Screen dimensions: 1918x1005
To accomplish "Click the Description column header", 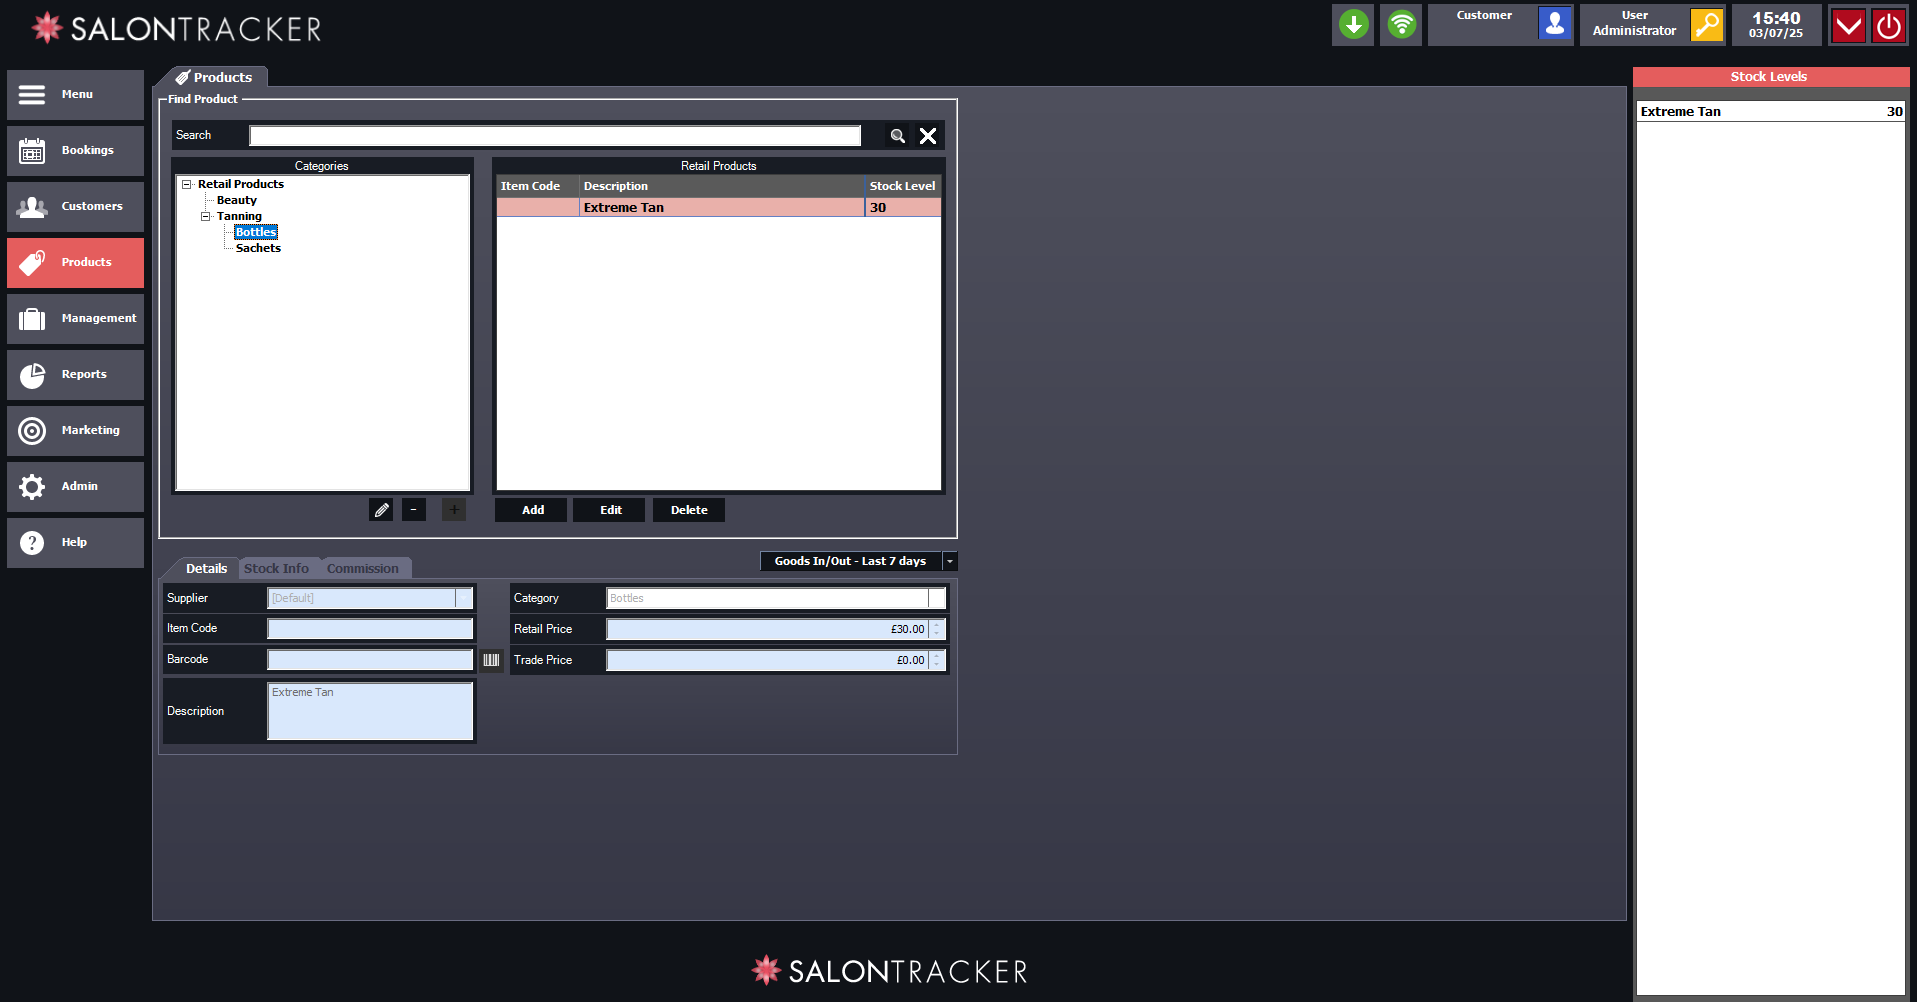I will [721, 186].
